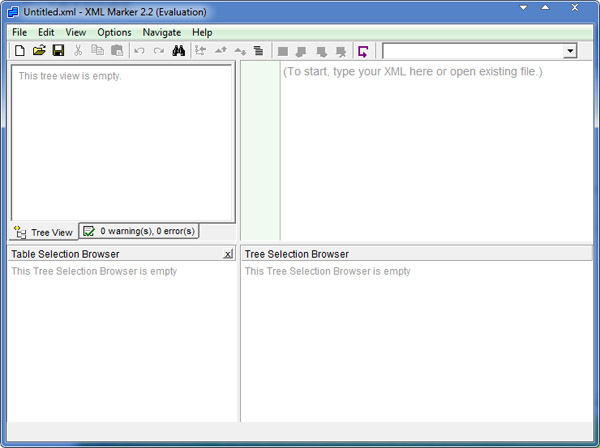Click inside the toolbar combo box field

pos(473,51)
